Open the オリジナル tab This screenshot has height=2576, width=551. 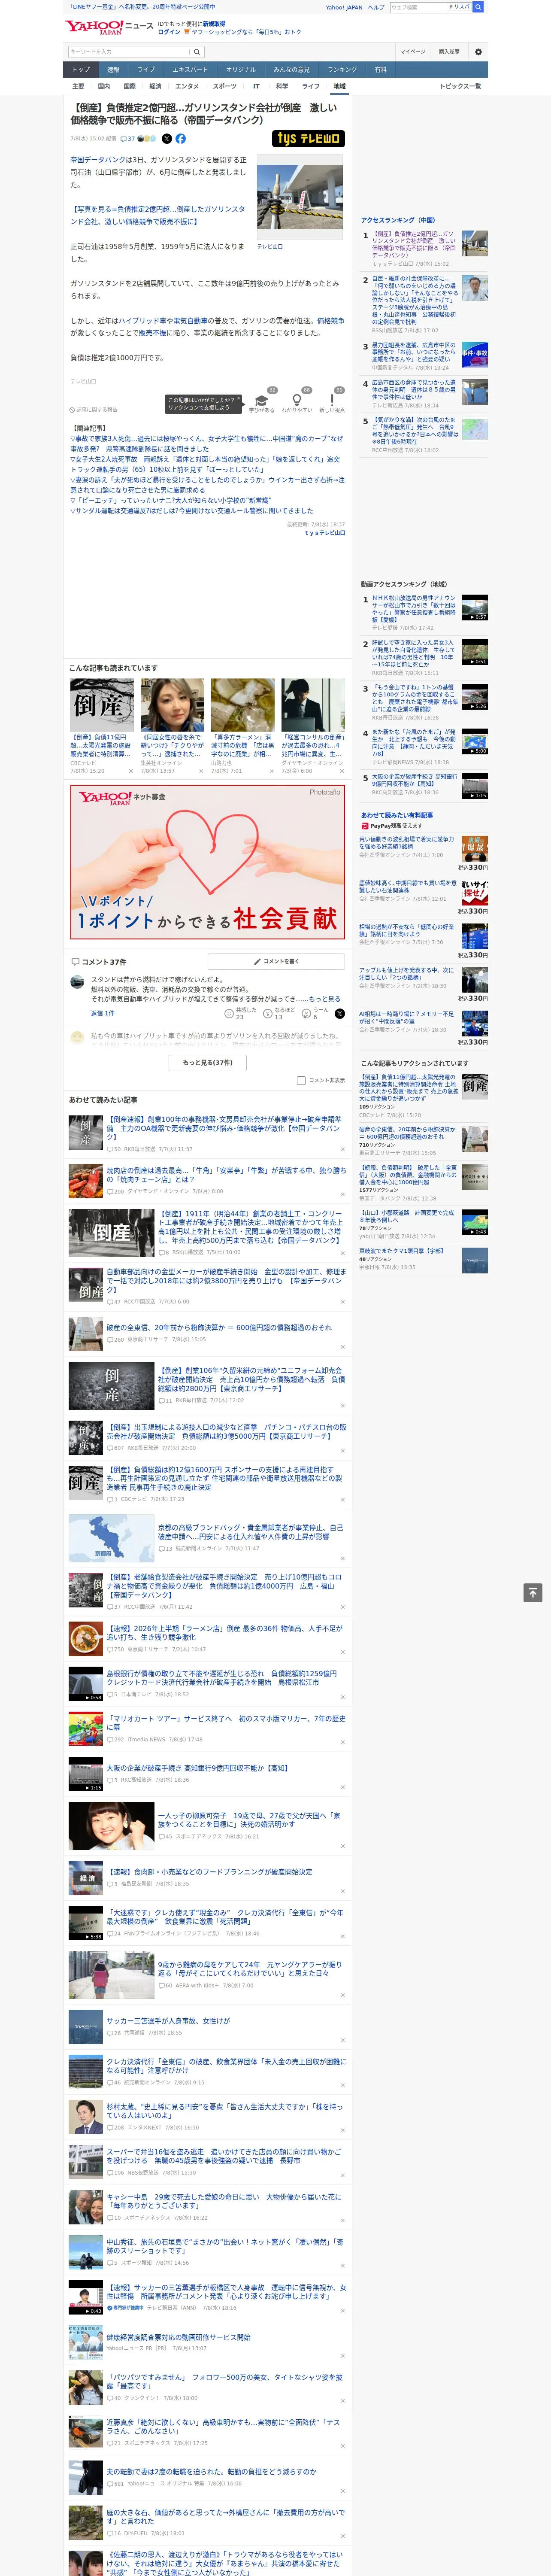241,70
